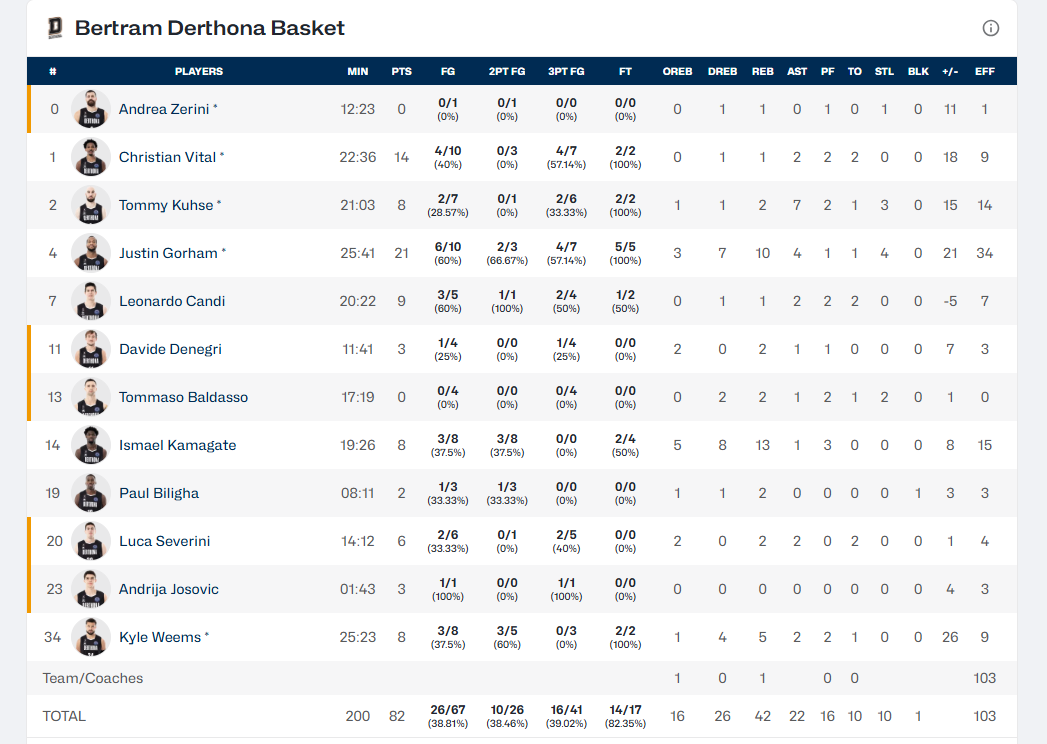Click the info icon at top right
Image resolution: width=1047 pixels, height=744 pixels.
991,28
